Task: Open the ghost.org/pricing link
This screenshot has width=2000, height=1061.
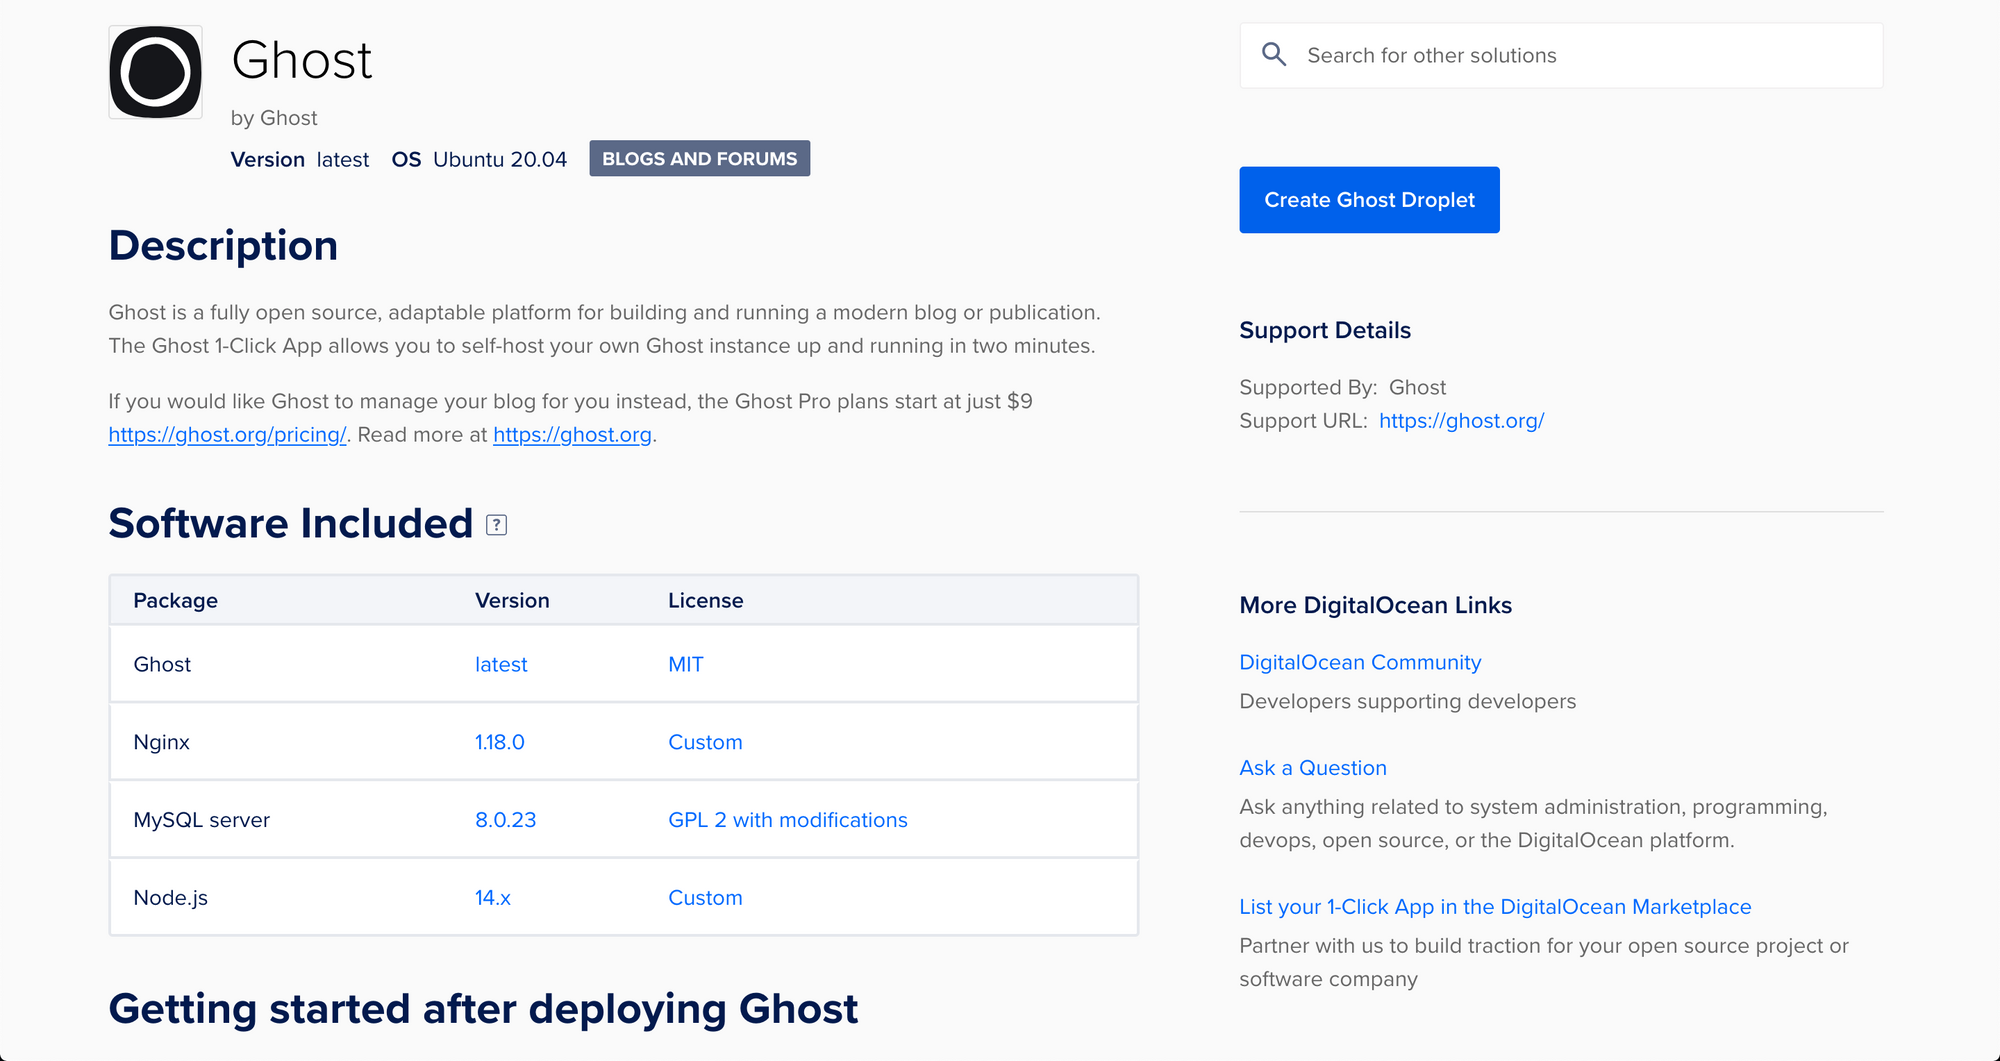Action: pyautogui.click(x=227, y=435)
